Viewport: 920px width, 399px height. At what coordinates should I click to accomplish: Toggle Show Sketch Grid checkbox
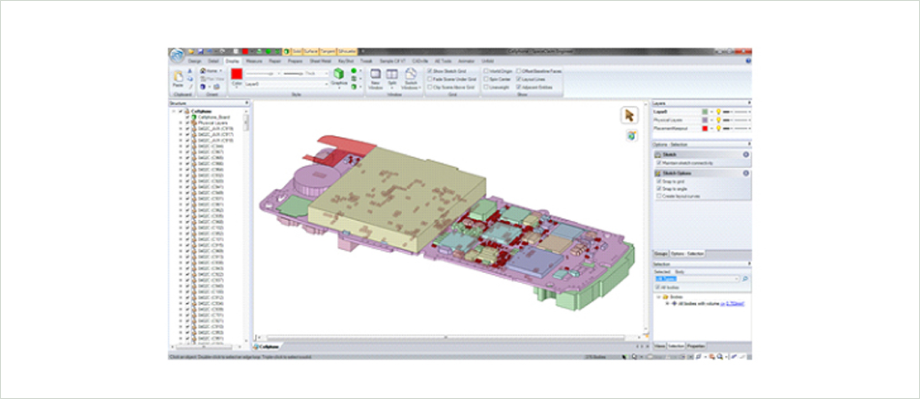pyautogui.click(x=429, y=70)
